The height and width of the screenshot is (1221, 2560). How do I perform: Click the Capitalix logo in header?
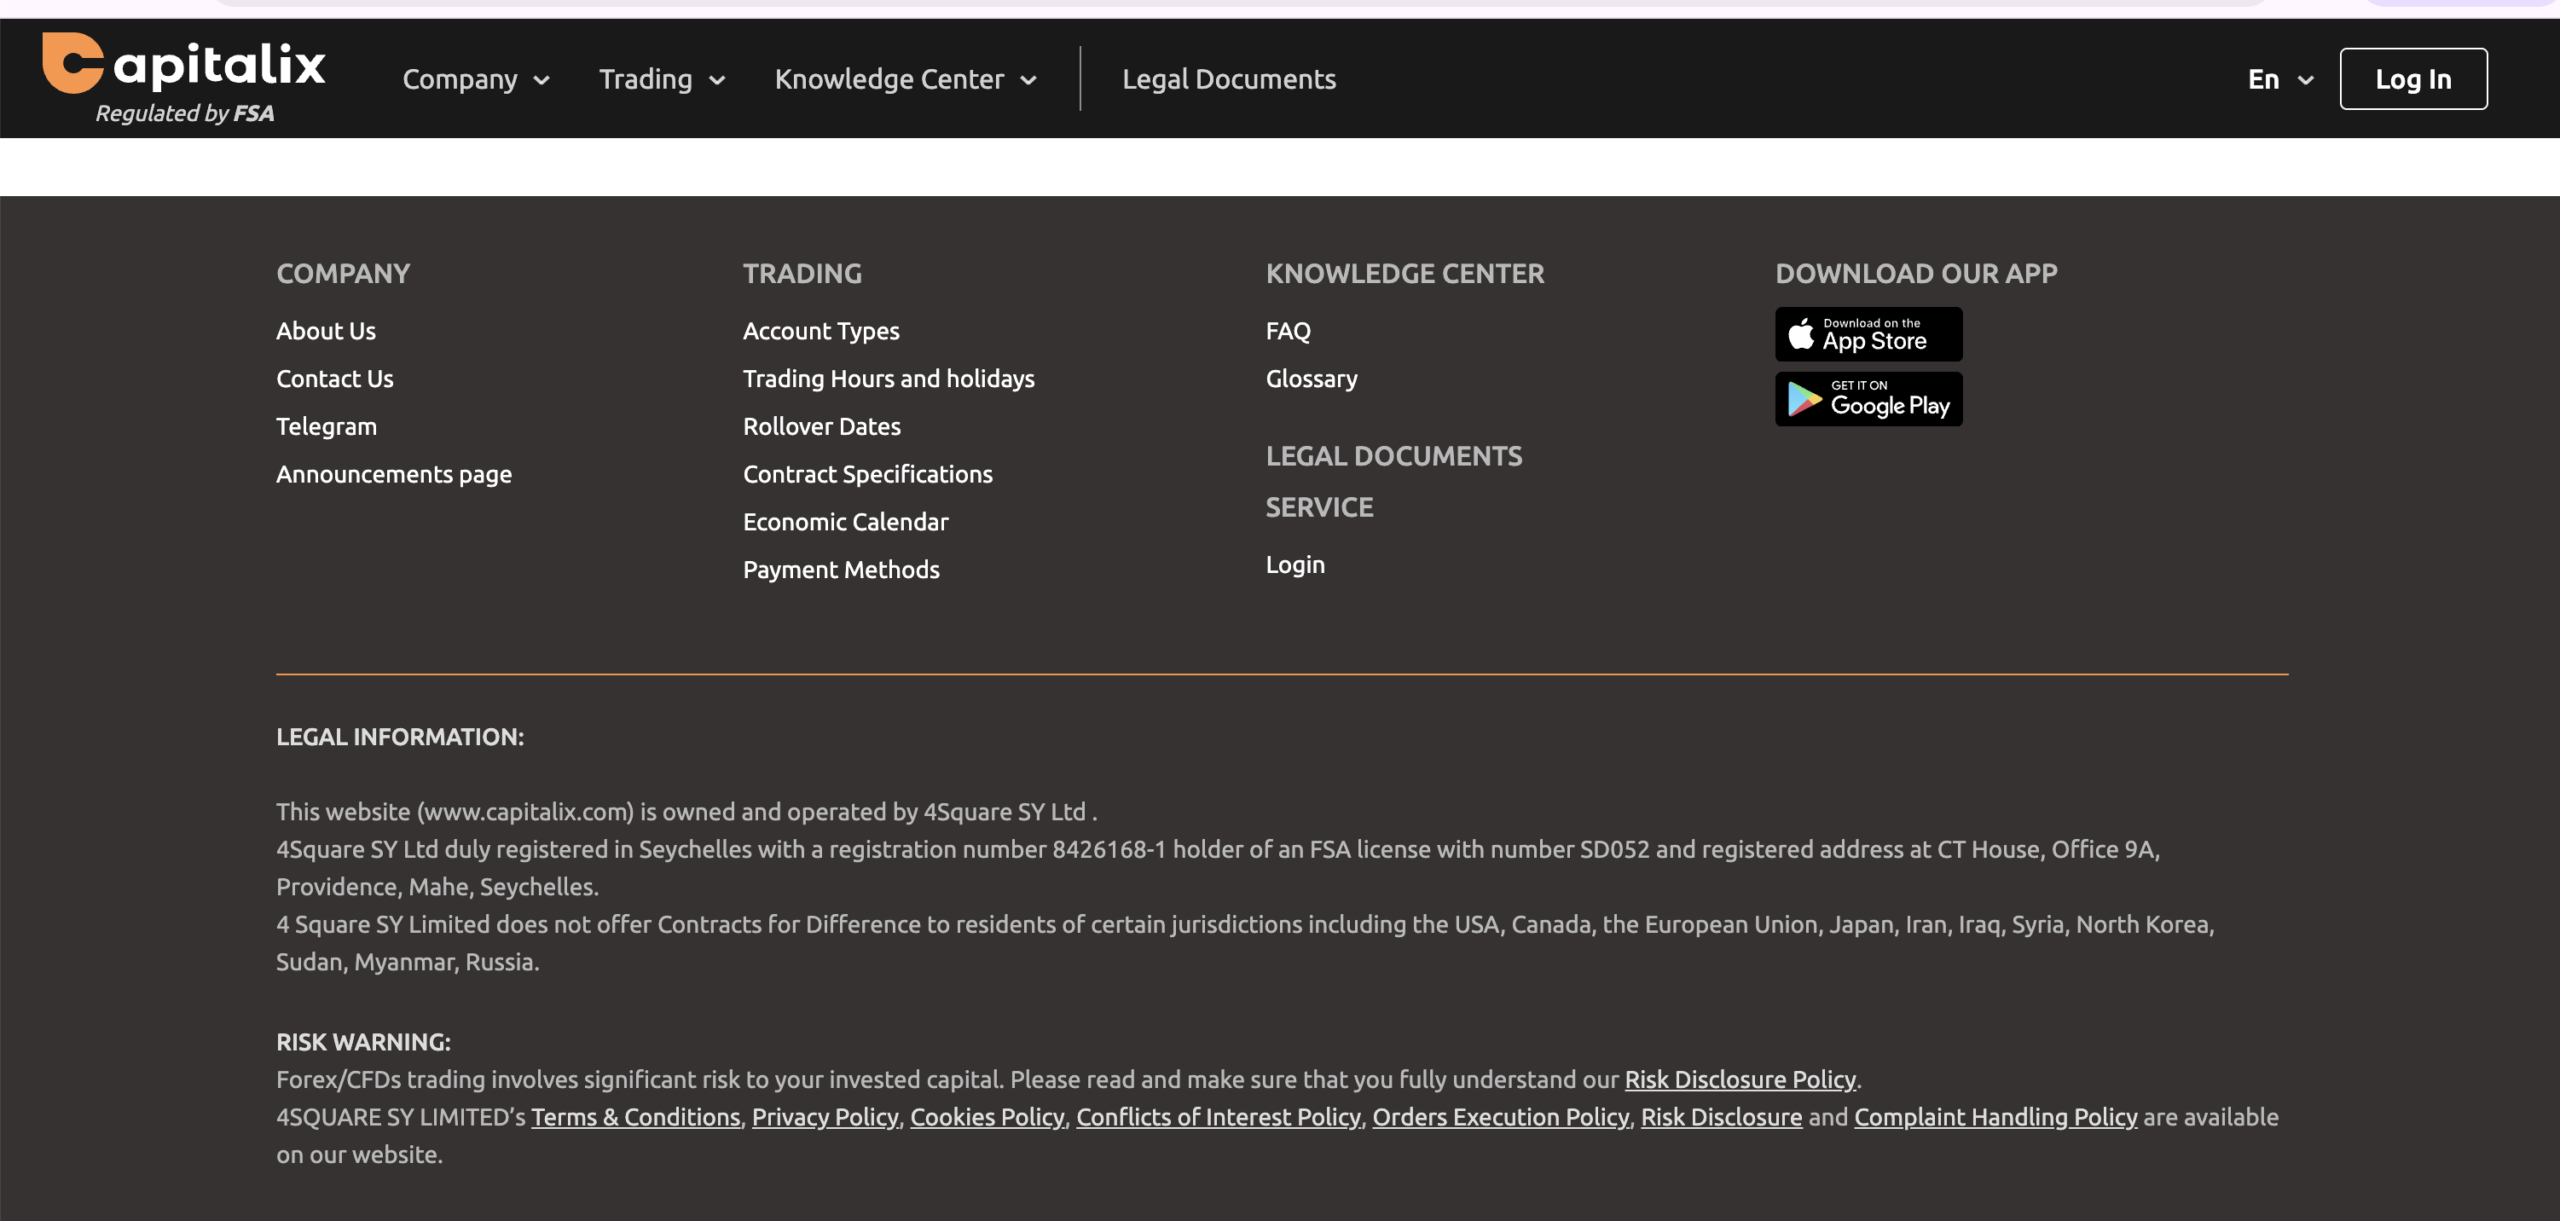[184, 63]
